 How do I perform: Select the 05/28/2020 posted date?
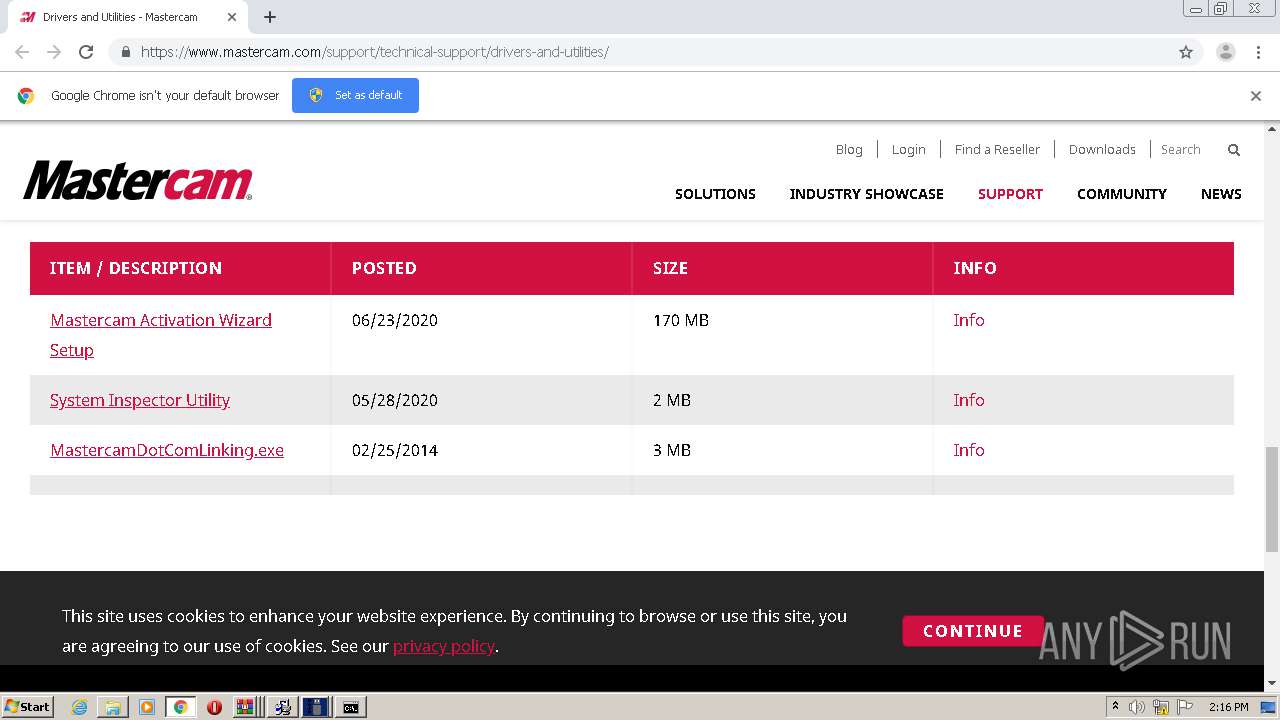point(395,400)
